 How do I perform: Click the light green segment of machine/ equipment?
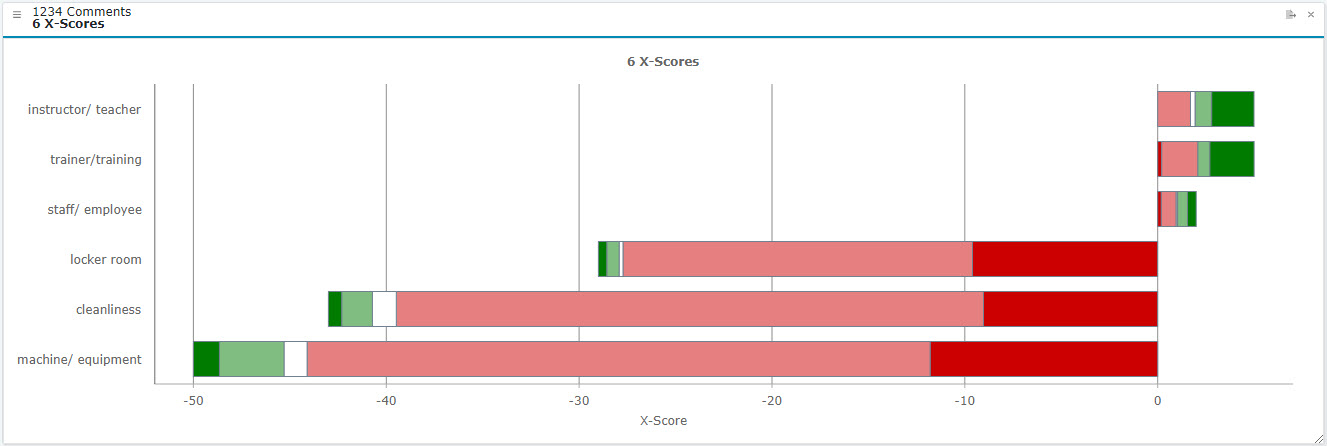click(x=252, y=359)
